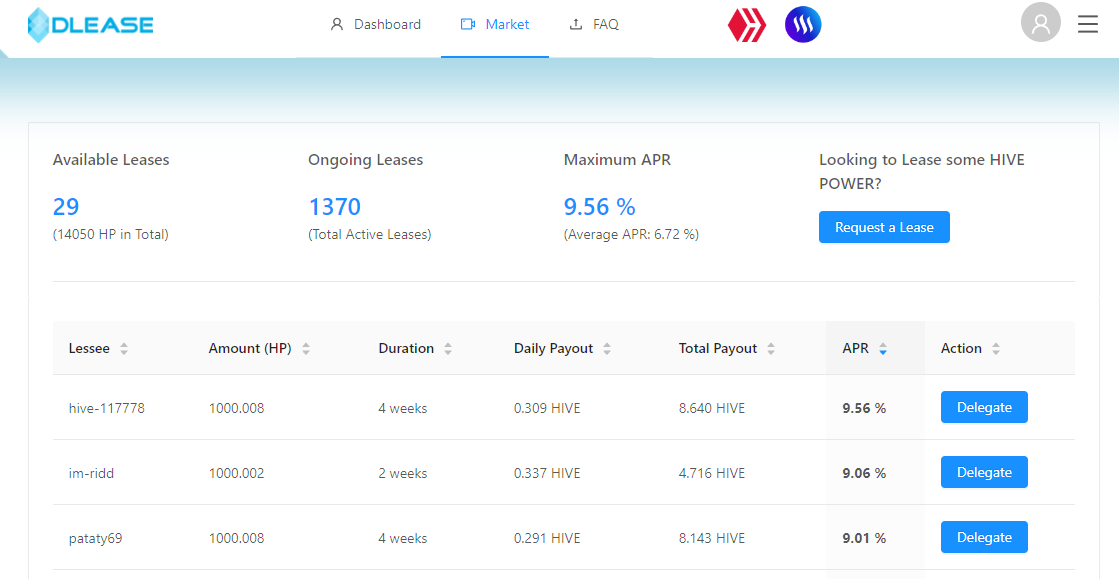Delegate to hive-117778 lease
The image size is (1119, 579).
click(984, 407)
